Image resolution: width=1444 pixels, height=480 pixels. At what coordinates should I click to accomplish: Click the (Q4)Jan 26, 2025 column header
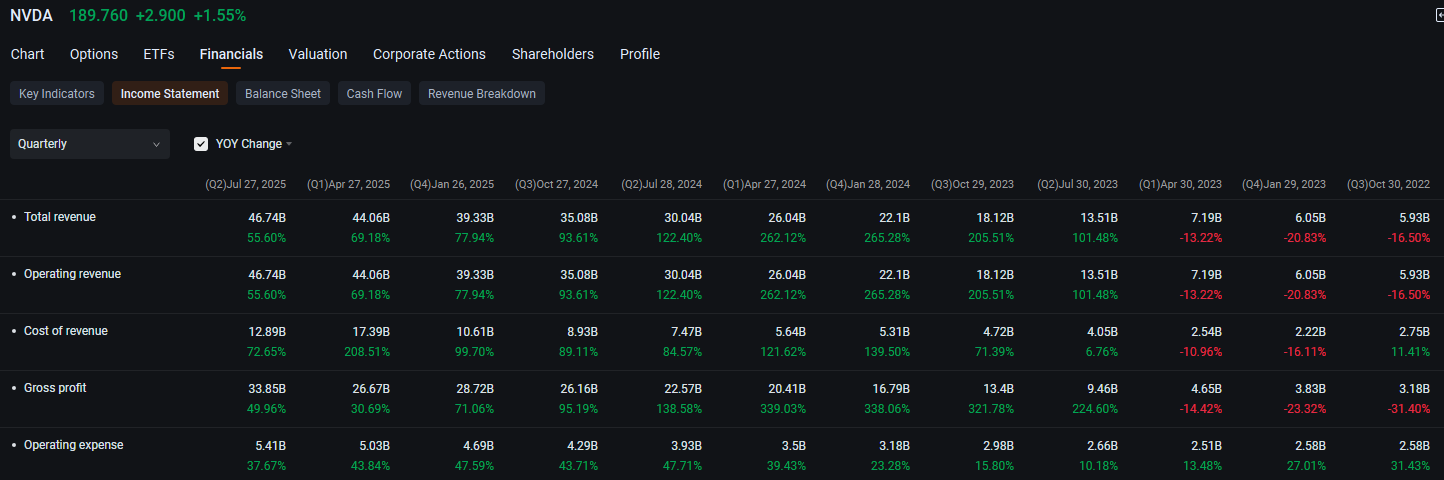tap(452, 185)
